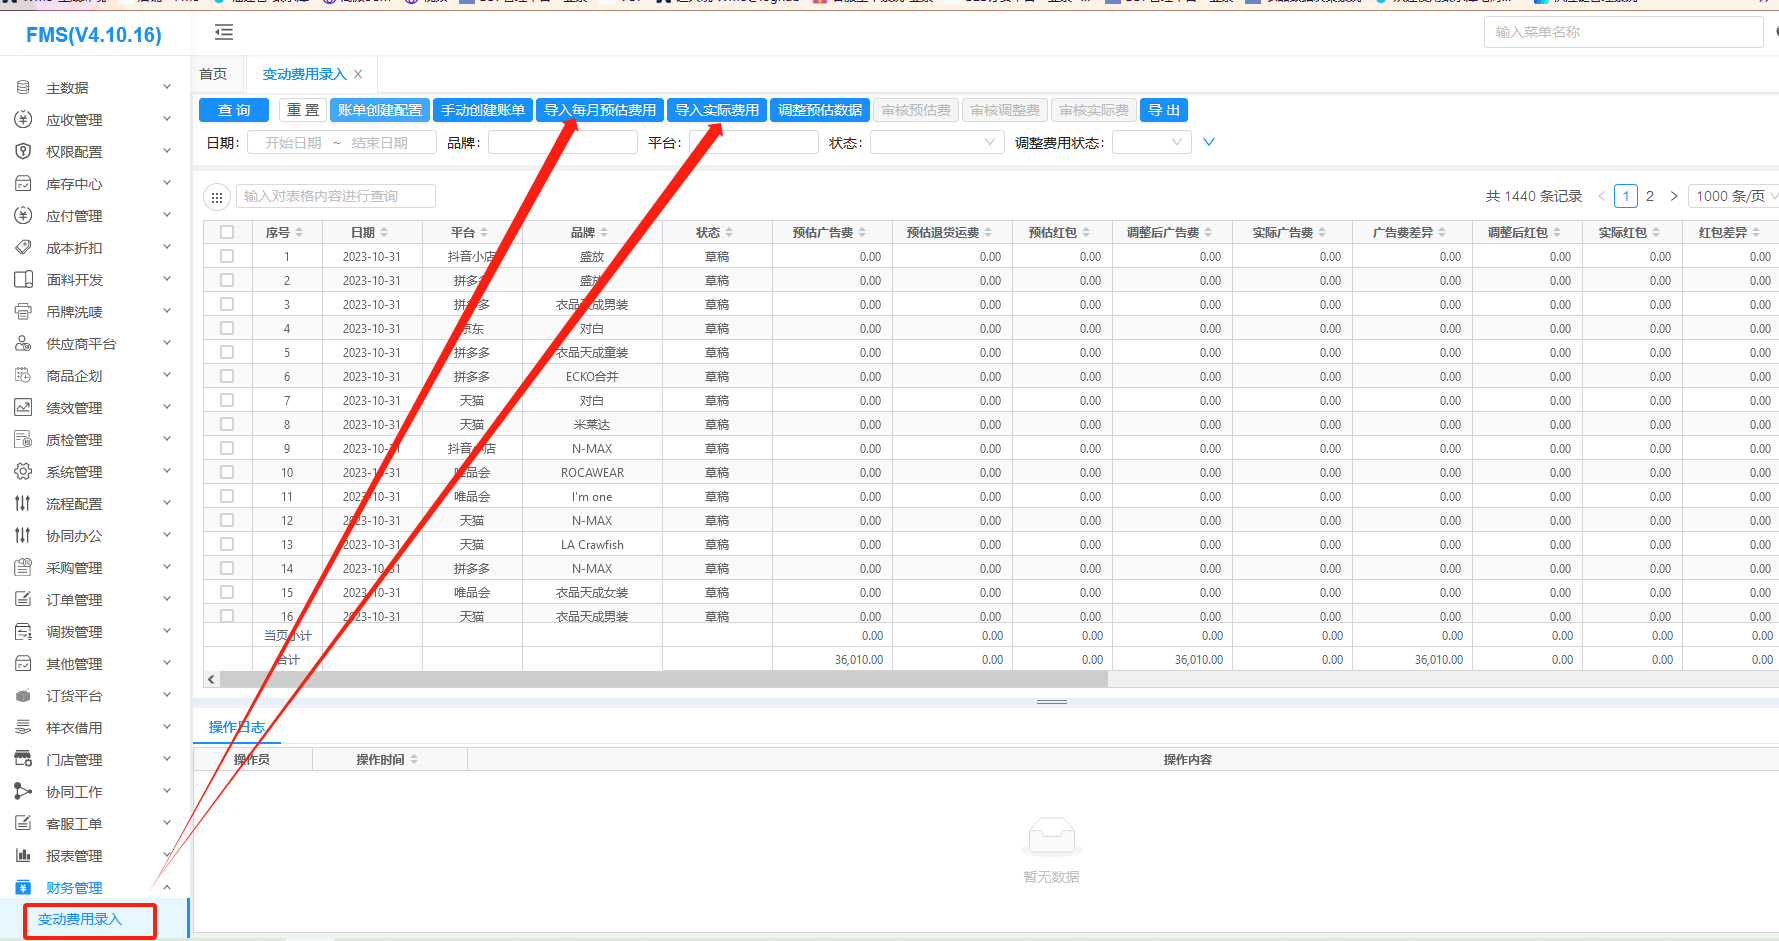
Task: Click the 查询 button
Action: point(234,110)
